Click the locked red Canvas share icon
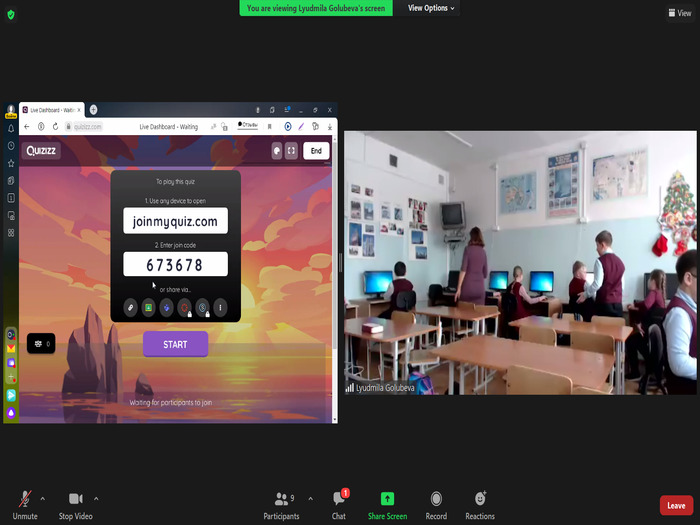Image resolution: width=700 pixels, height=525 pixels. point(184,308)
